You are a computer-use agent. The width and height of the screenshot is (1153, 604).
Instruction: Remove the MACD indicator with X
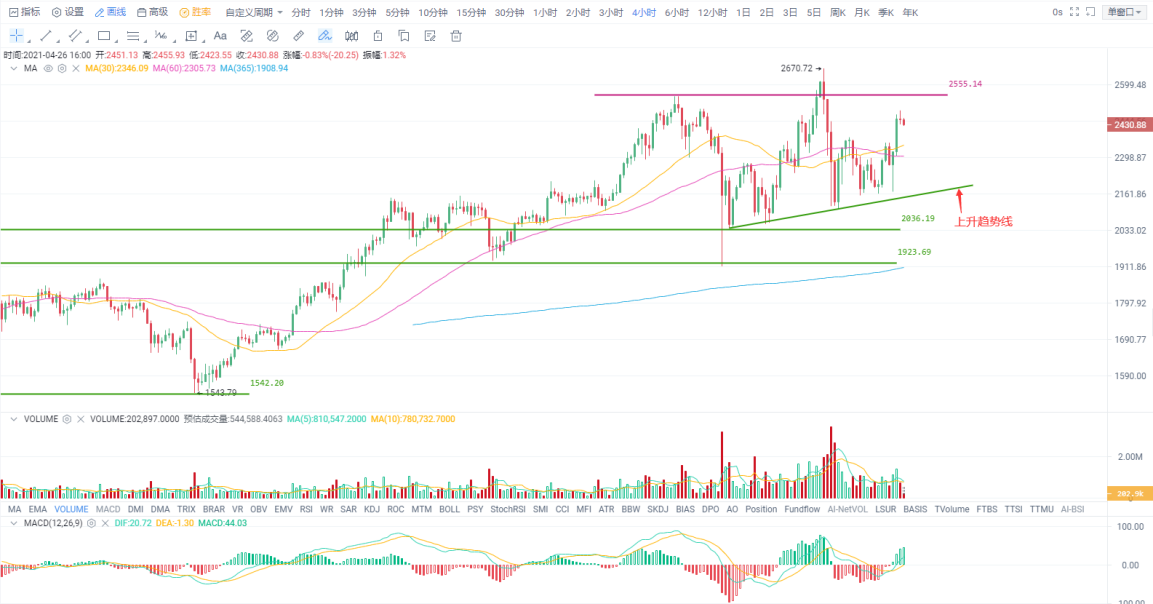[x=105, y=524]
